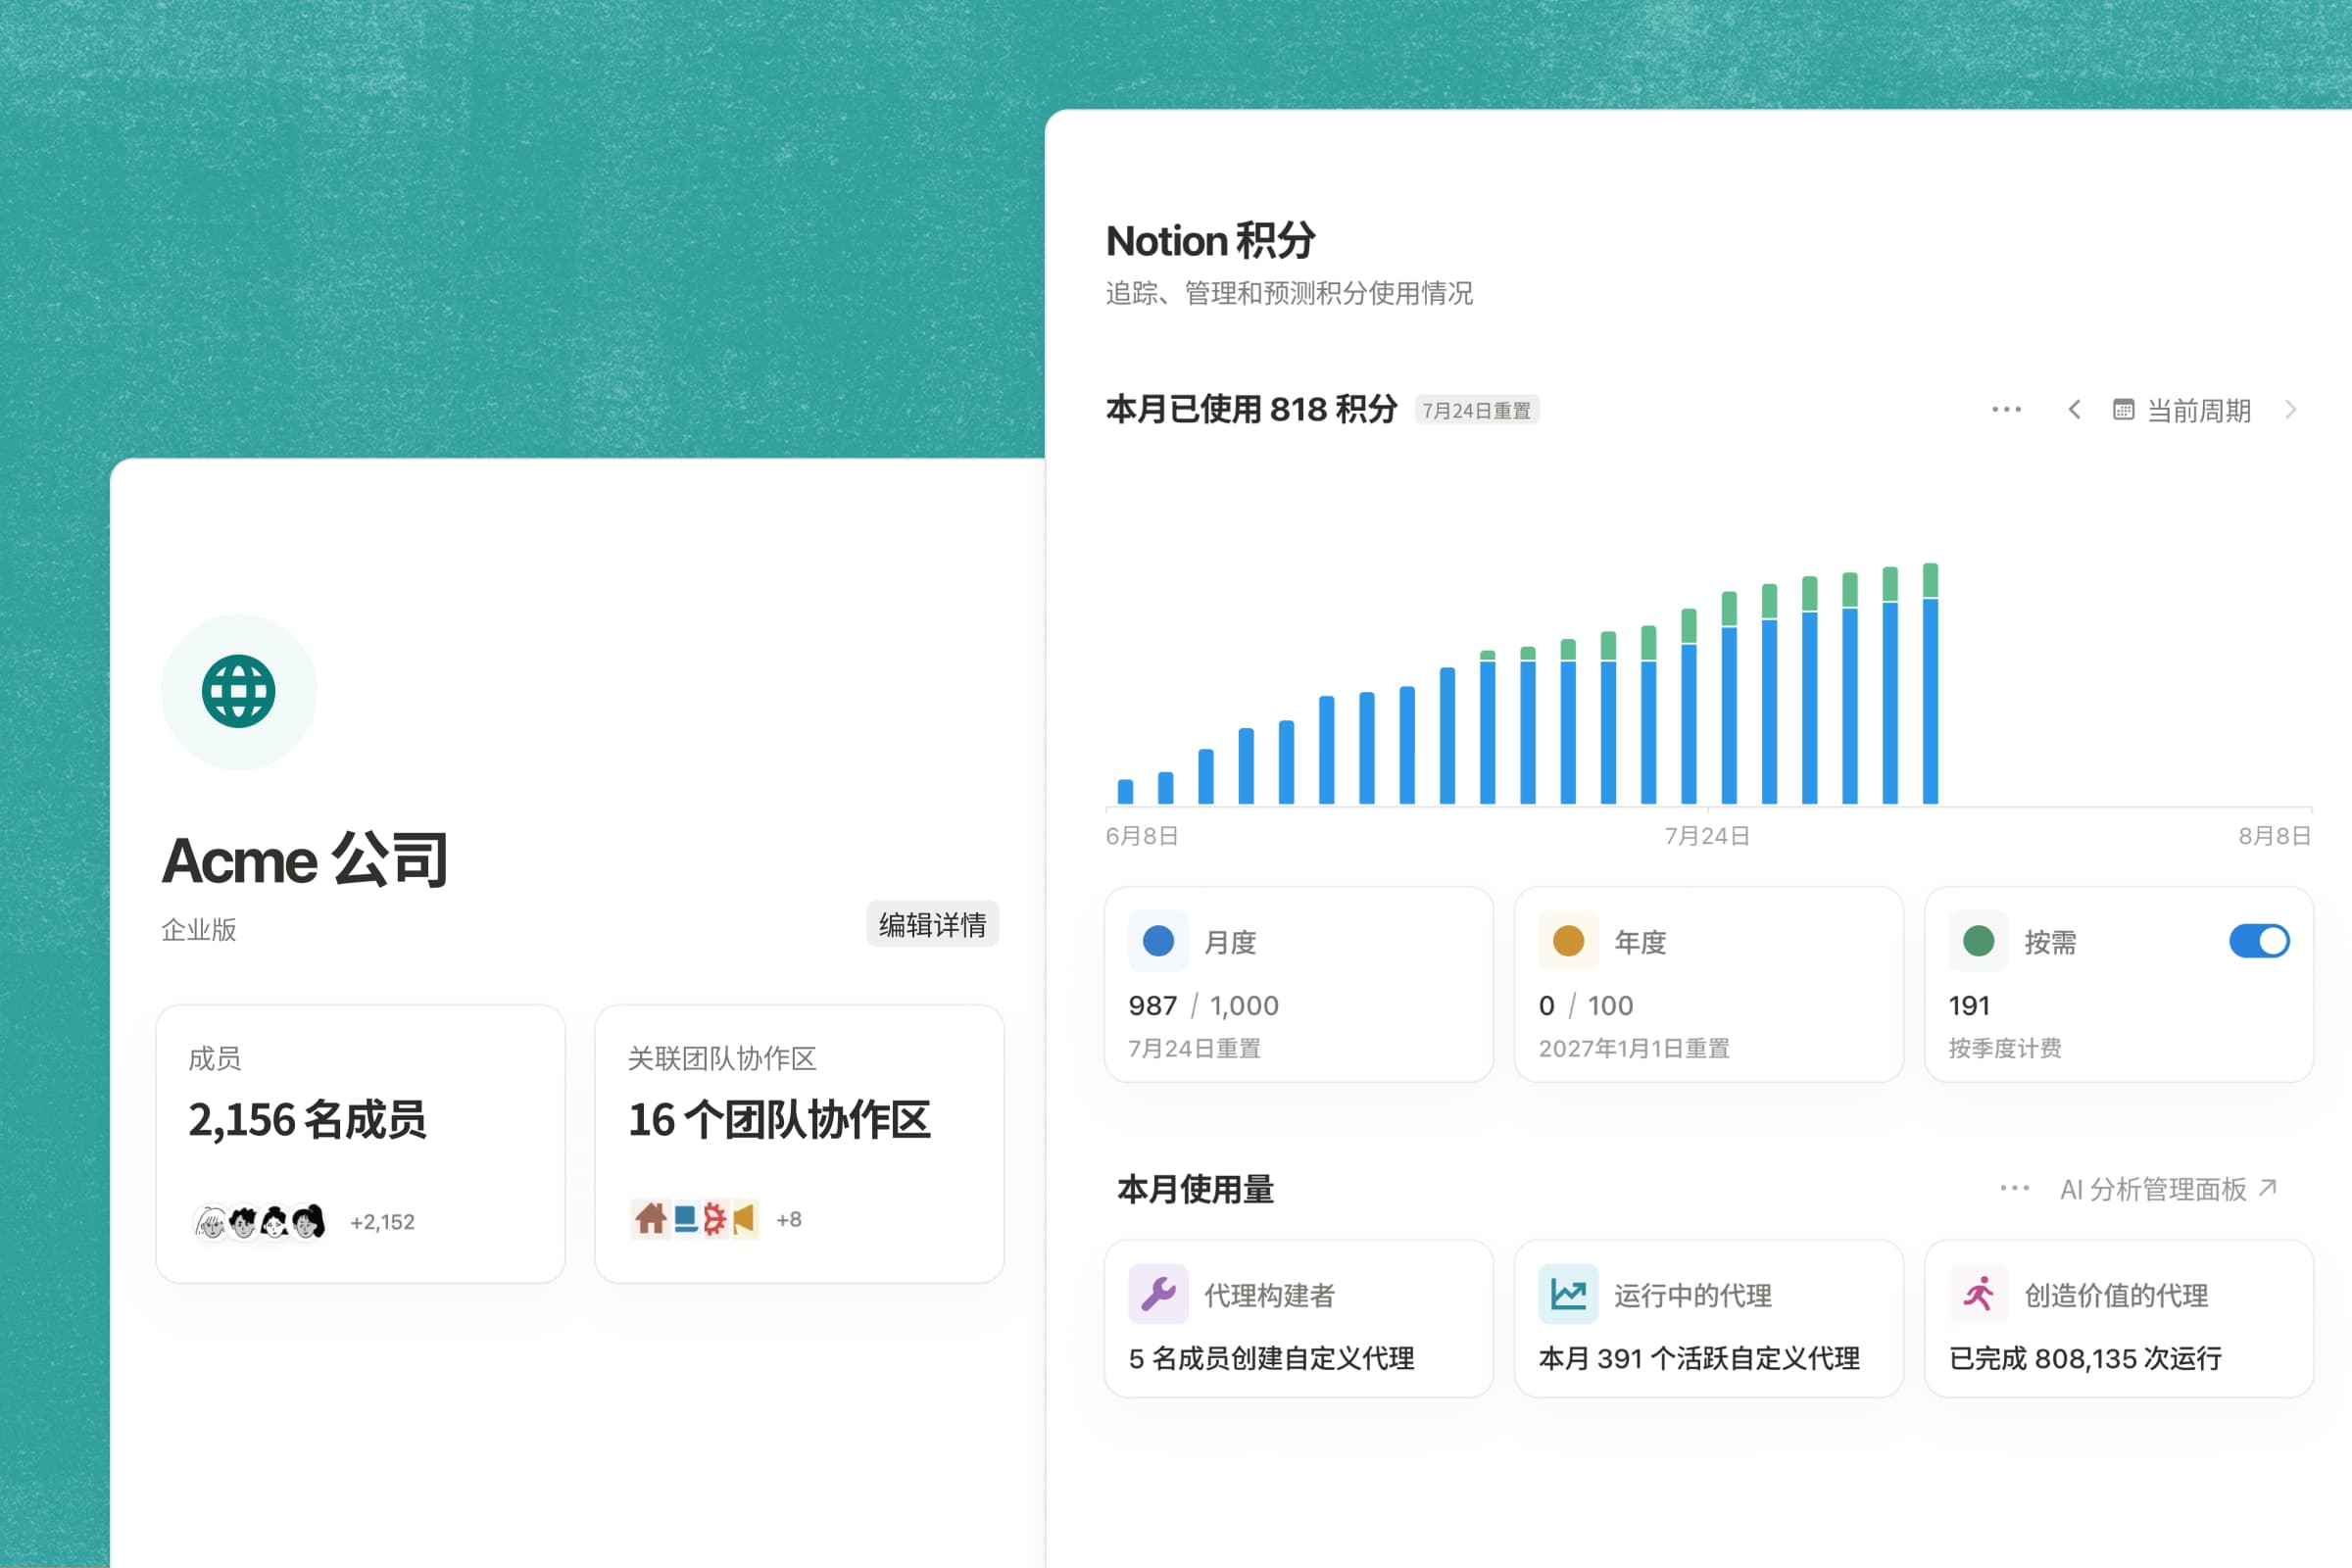The image size is (2352, 1568).
Task: Click the blue laptop teamspace icon
Action: 685,1219
